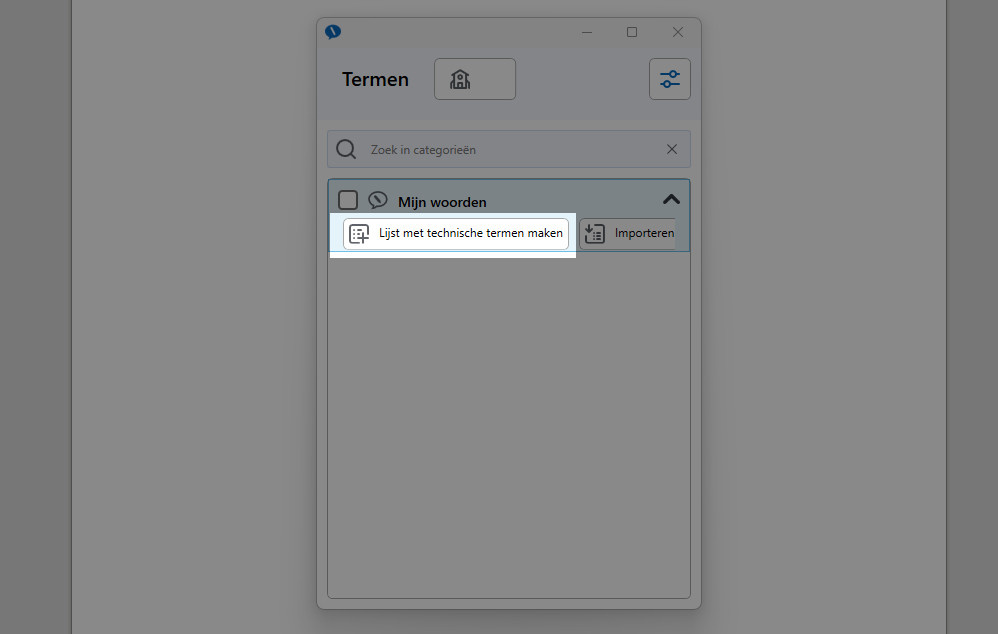This screenshot has height=634, width=998.
Task: Select the Mijn woorden category label
Action: pos(442,202)
